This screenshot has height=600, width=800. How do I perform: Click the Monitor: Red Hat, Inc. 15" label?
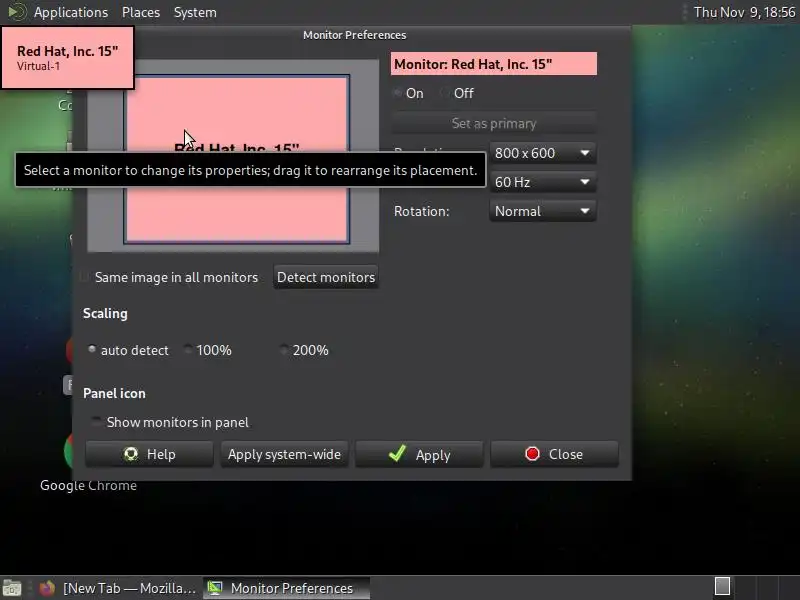pos(493,64)
